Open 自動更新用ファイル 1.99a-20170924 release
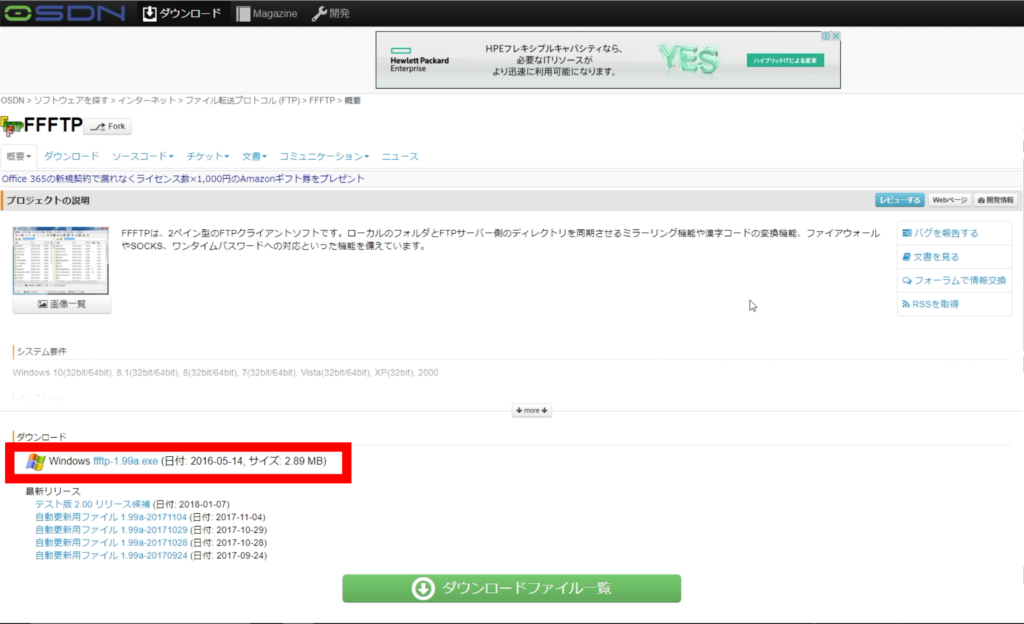1024x624 pixels. click(x=111, y=555)
